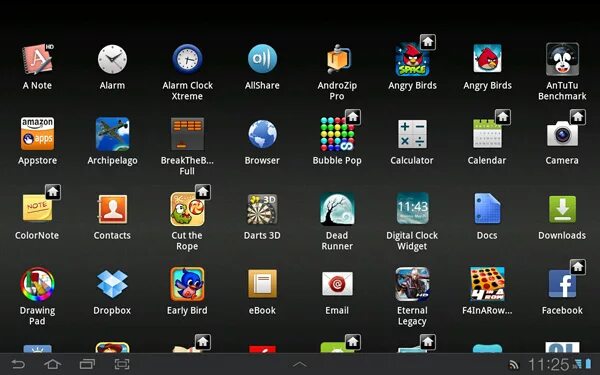
Task: Launch Angry Birds Space
Action: (412, 59)
